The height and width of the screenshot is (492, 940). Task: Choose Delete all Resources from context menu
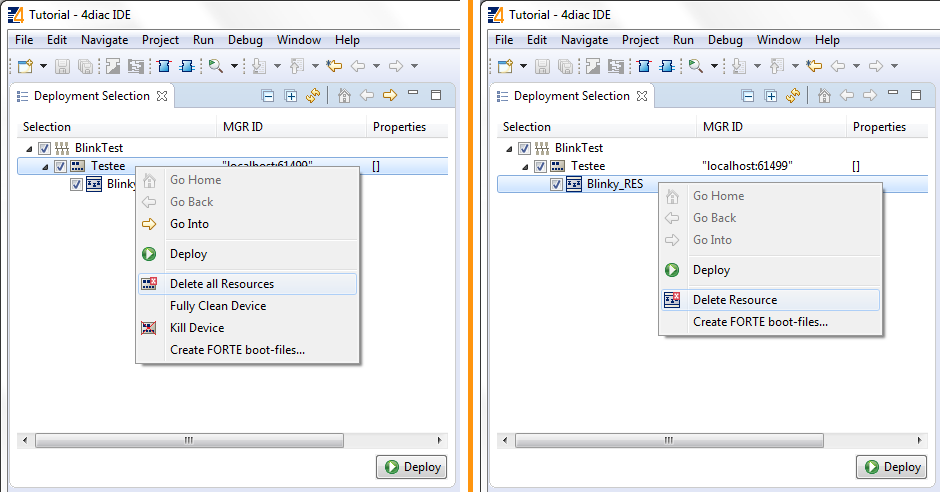point(221,284)
